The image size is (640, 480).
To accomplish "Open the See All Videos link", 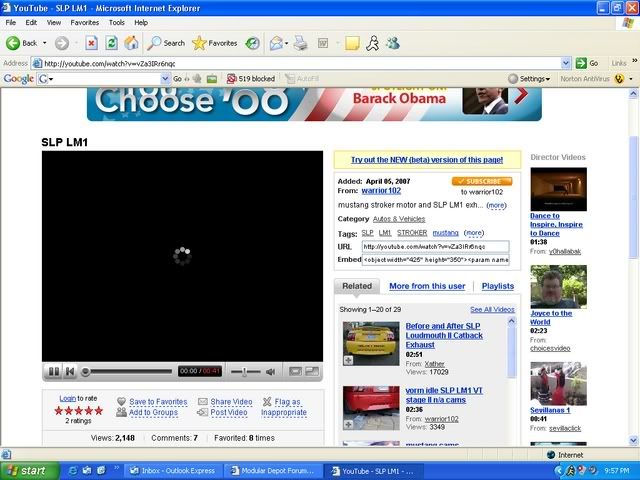I will coord(492,309).
